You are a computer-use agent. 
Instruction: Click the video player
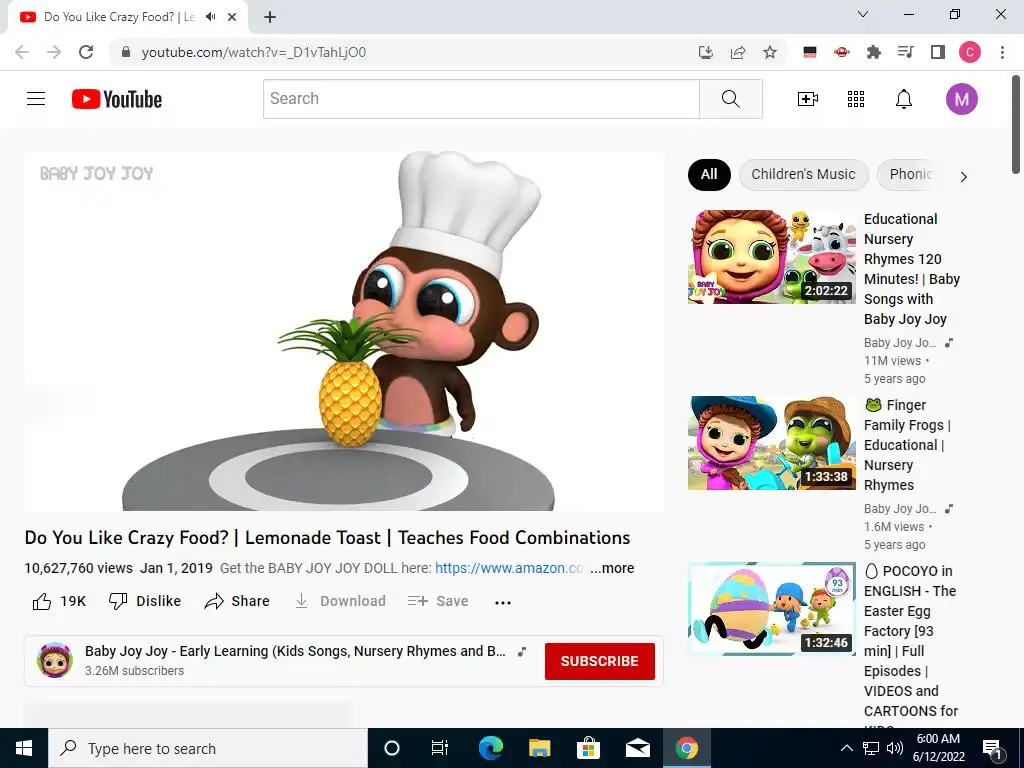[x=344, y=331]
